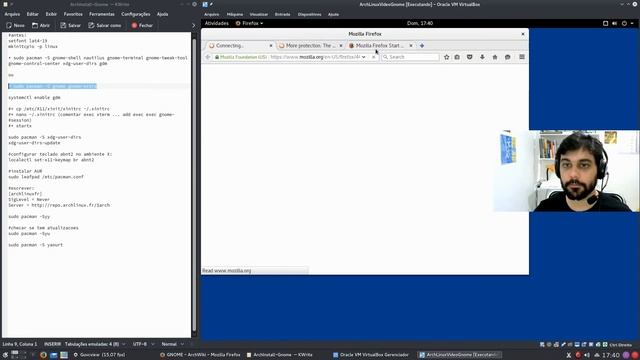
Task: Open VirtualBox Arquivo menu
Action: click(x=211, y=14)
